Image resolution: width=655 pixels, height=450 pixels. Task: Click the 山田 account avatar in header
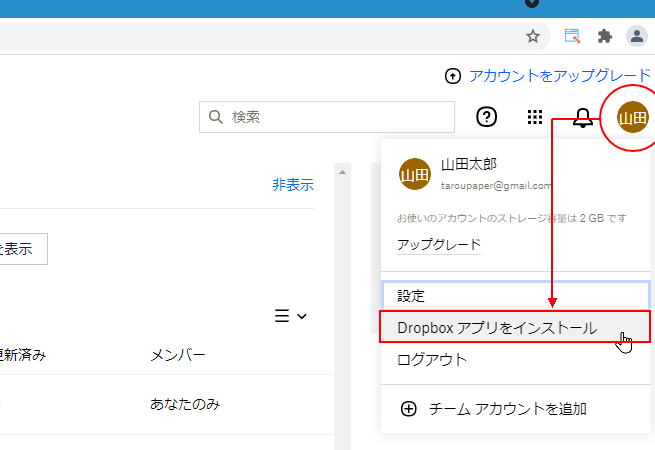tap(633, 117)
